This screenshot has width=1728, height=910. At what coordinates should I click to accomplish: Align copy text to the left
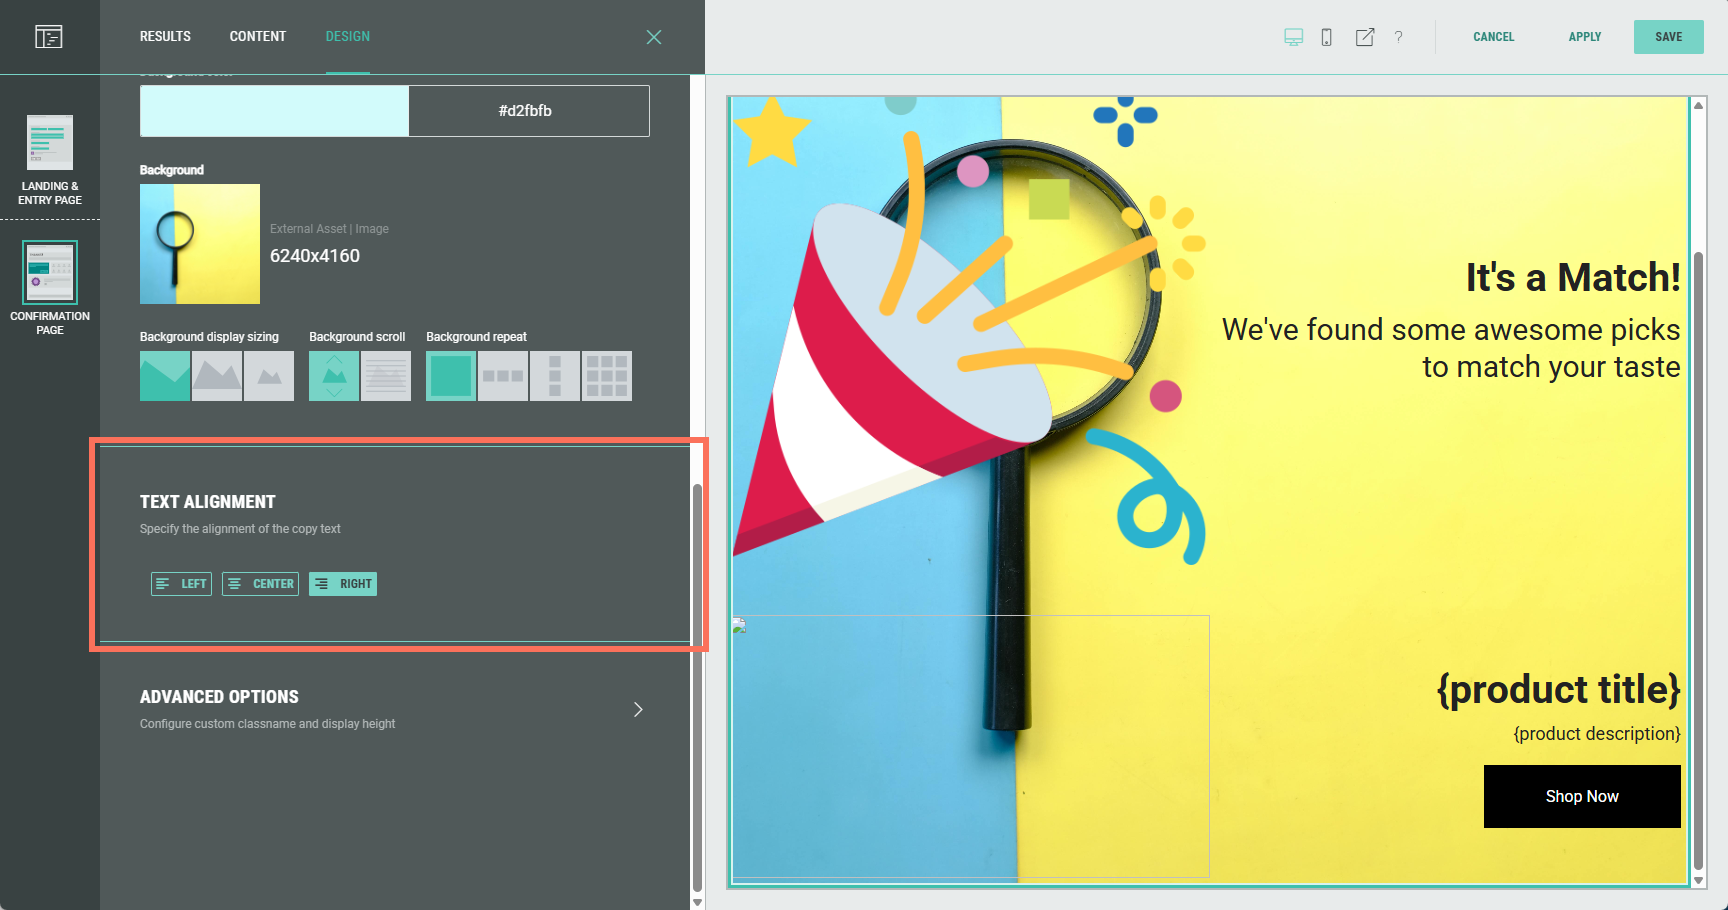pyautogui.click(x=181, y=584)
